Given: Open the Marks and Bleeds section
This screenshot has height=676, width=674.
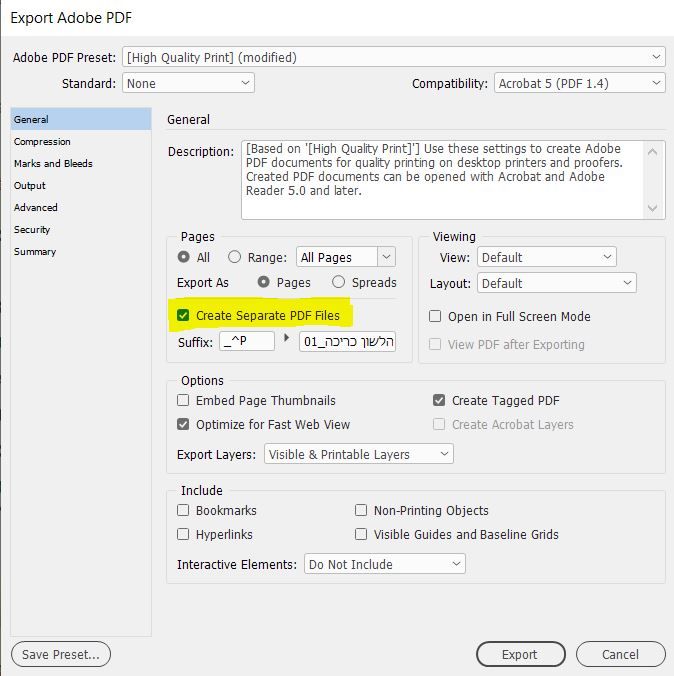Looking at the screenshot, I should click(53, 164).
